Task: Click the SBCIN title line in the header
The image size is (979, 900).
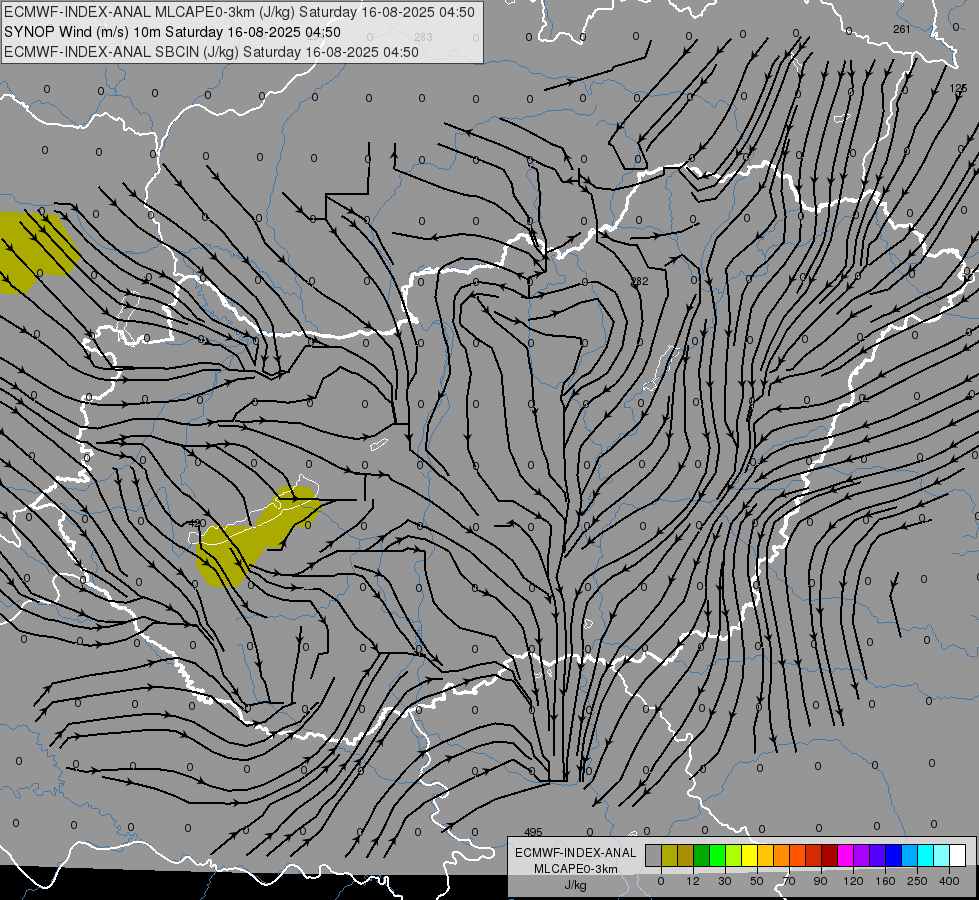Action: click(x=211, y=52)
